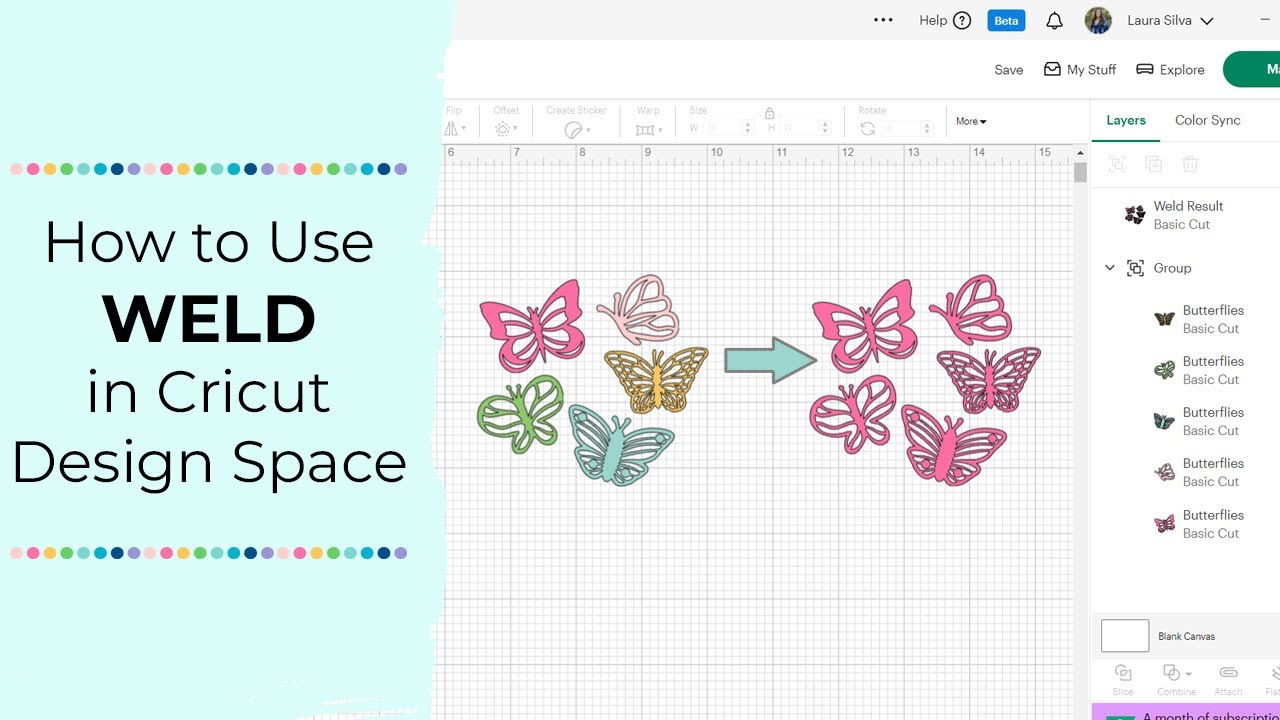Click the green Make button

[x=1253, y=70]
